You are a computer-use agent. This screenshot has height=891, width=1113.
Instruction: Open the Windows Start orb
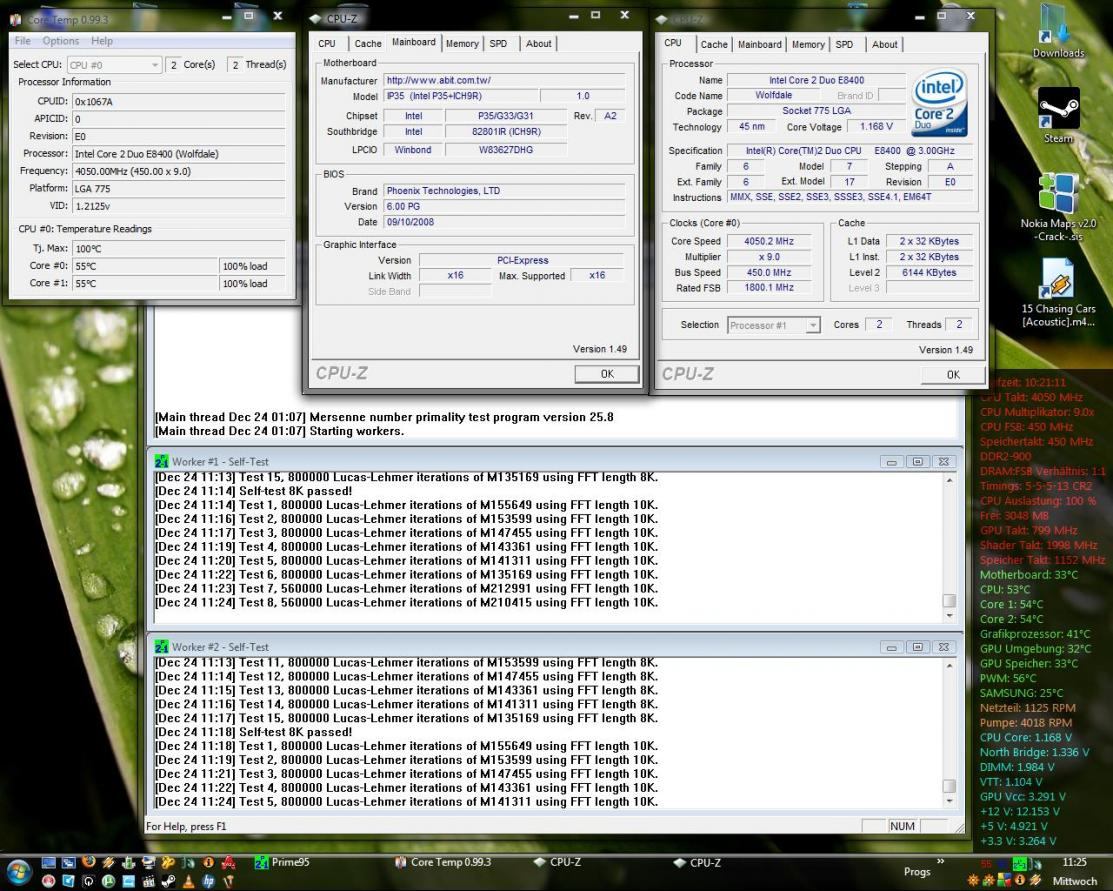click(x=19, y=871)
